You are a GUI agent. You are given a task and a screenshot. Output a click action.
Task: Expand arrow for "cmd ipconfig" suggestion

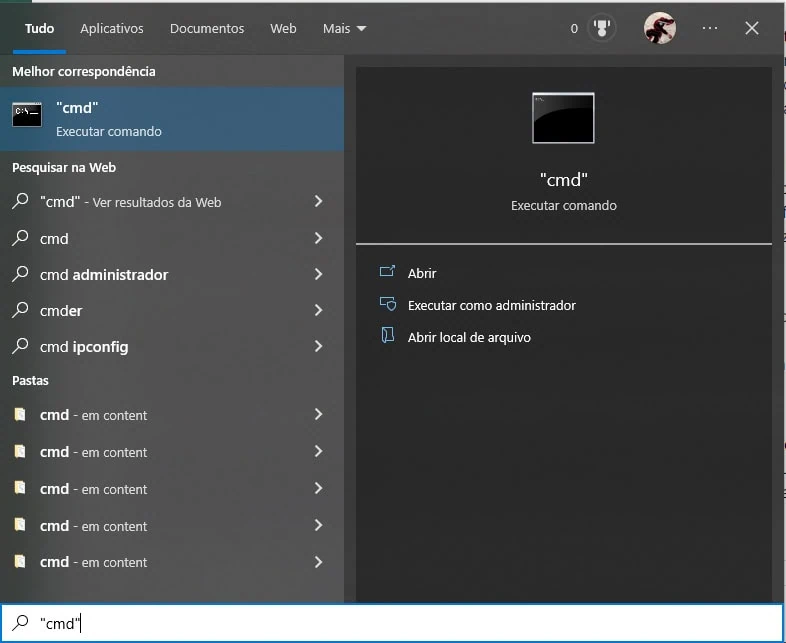click(x=318, y=347)
